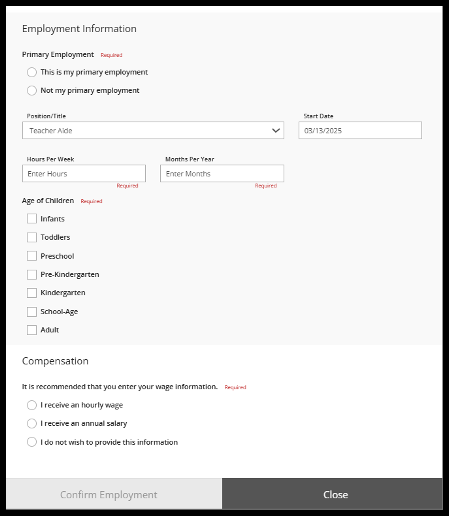Tick the Preschool age checkbox
This screenshot has height=516, width=450.
pos(32,256)
